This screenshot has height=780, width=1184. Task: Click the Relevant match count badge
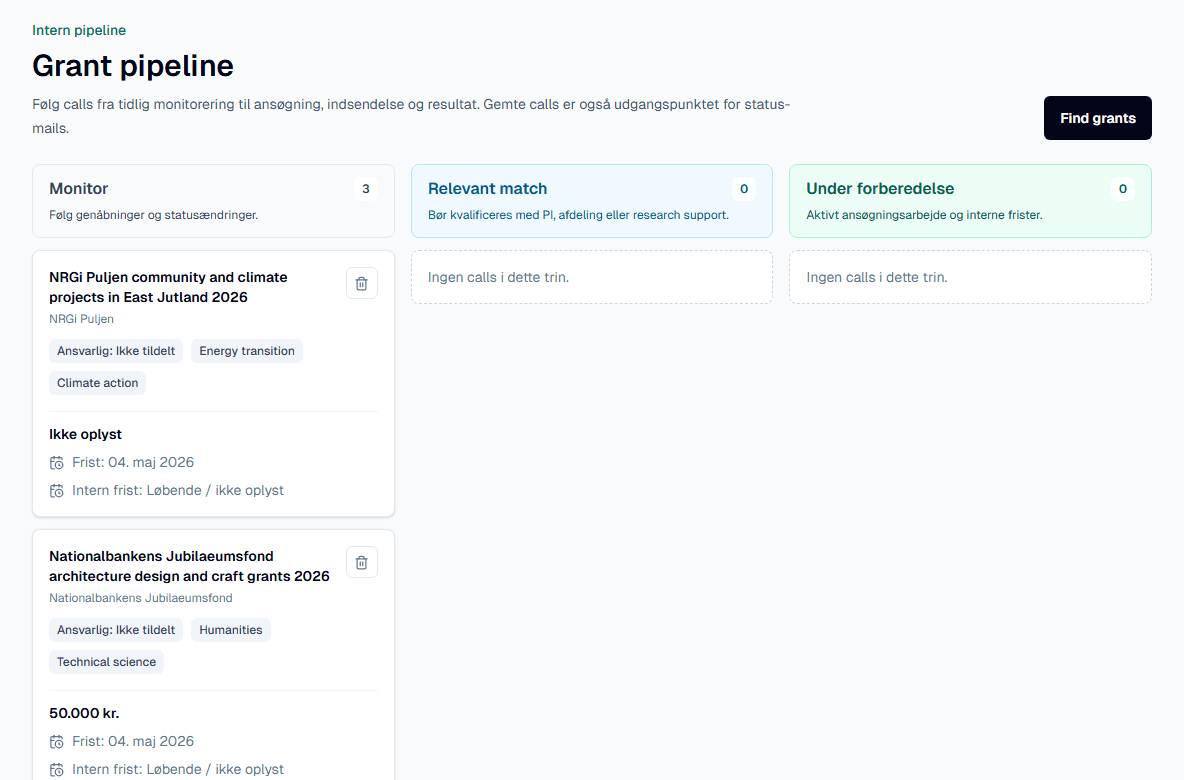pos(744,189)
